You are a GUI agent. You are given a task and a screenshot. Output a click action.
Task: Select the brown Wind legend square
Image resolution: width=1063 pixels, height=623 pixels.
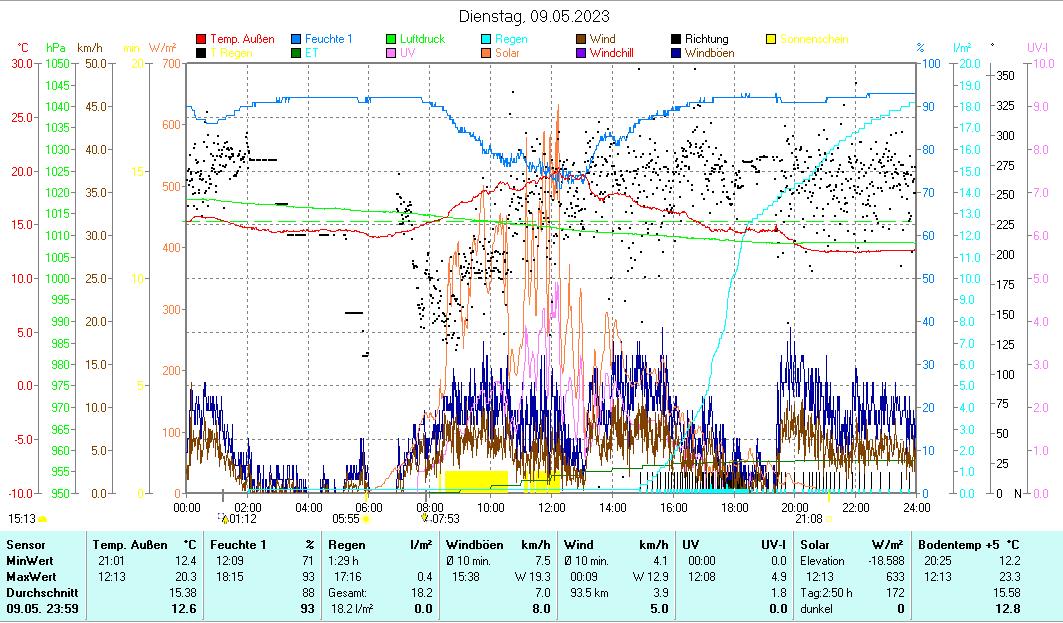coord(581,39)
